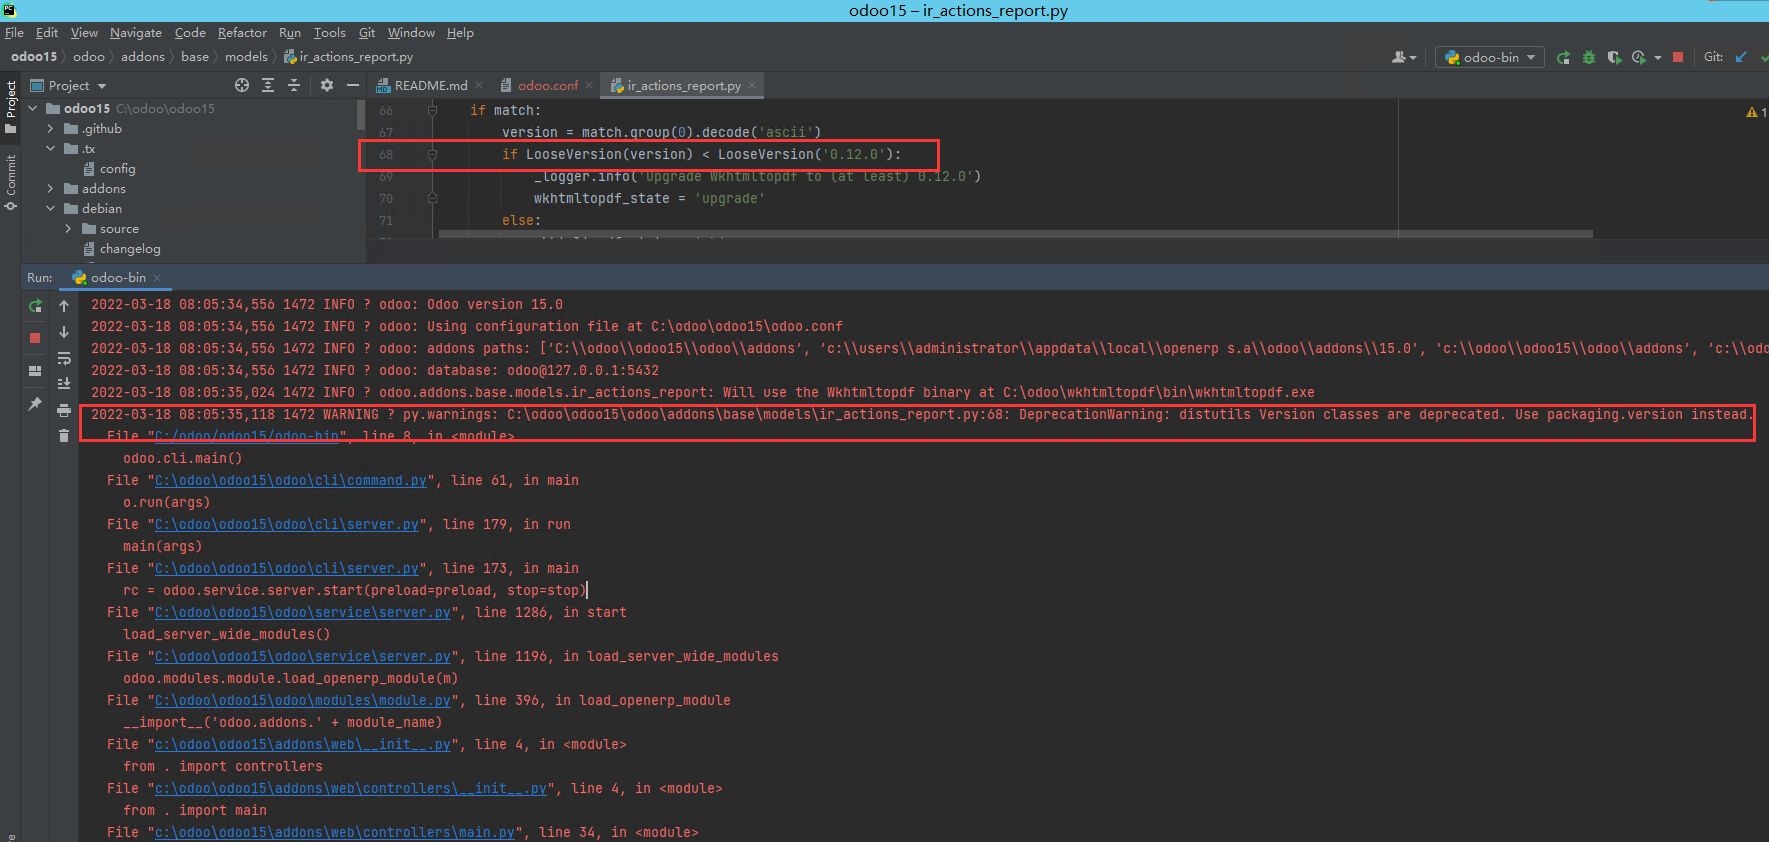1769x842 pixels.
Task: Open the Code With Me user icon
Action: click(x=1401, y=57)
